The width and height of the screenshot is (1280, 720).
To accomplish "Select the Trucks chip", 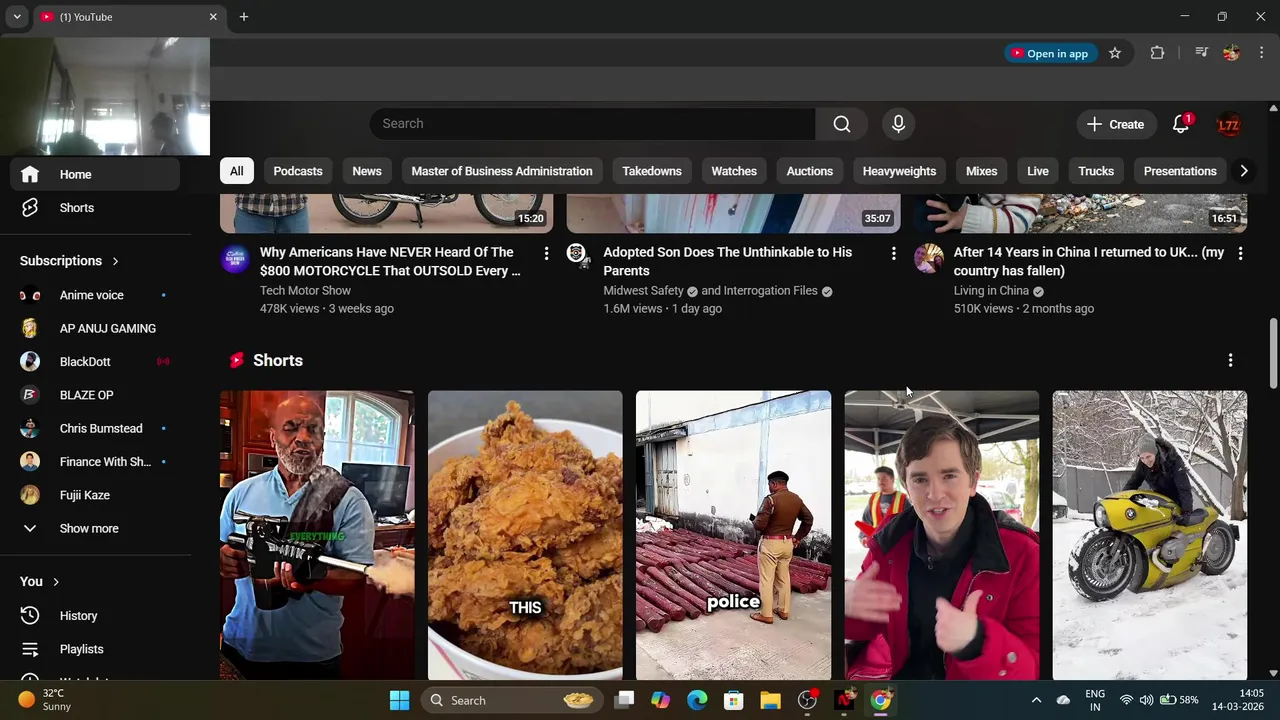I will pyautogui.click(x=1096, y=171).
